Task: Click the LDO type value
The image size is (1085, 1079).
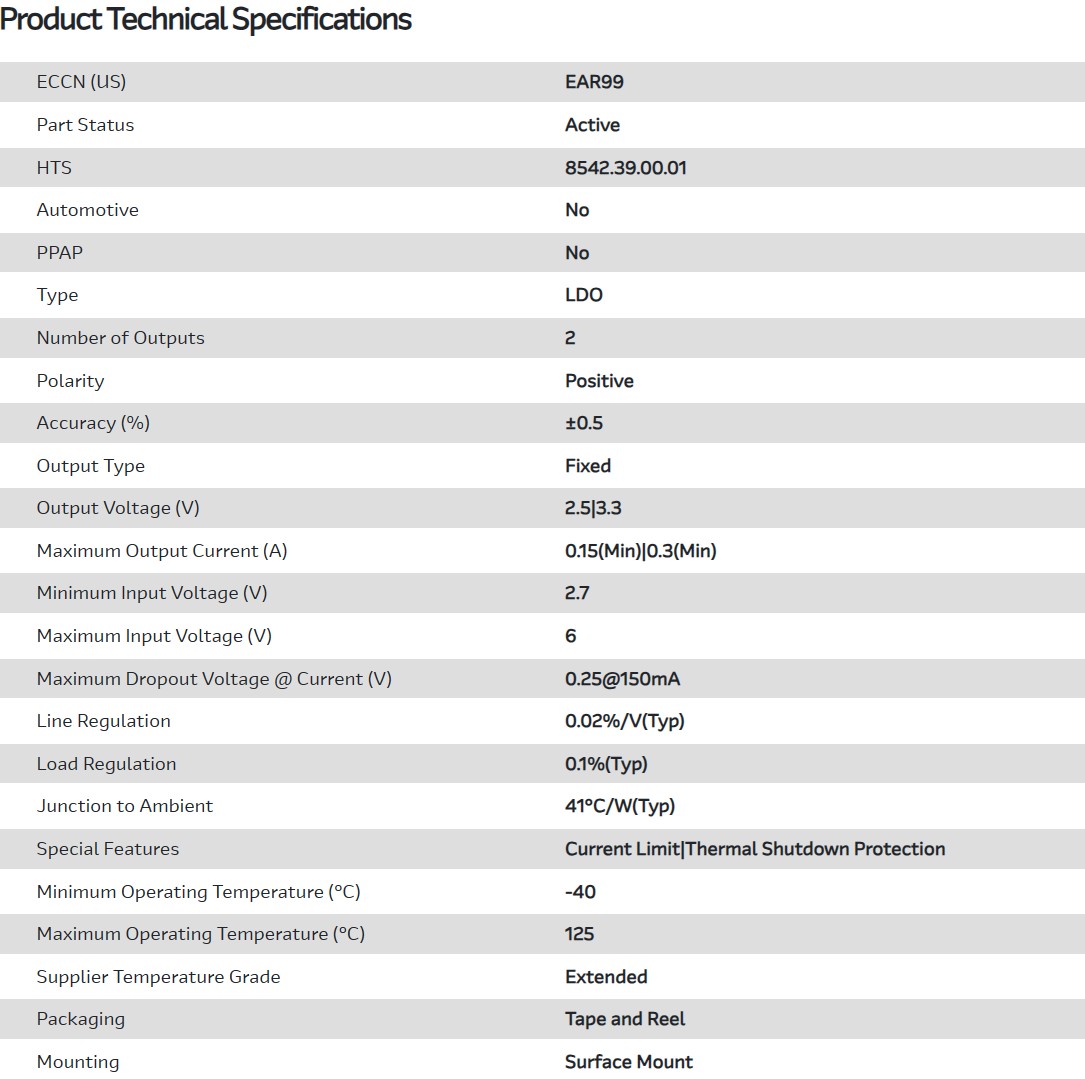Action: point(584,295)
